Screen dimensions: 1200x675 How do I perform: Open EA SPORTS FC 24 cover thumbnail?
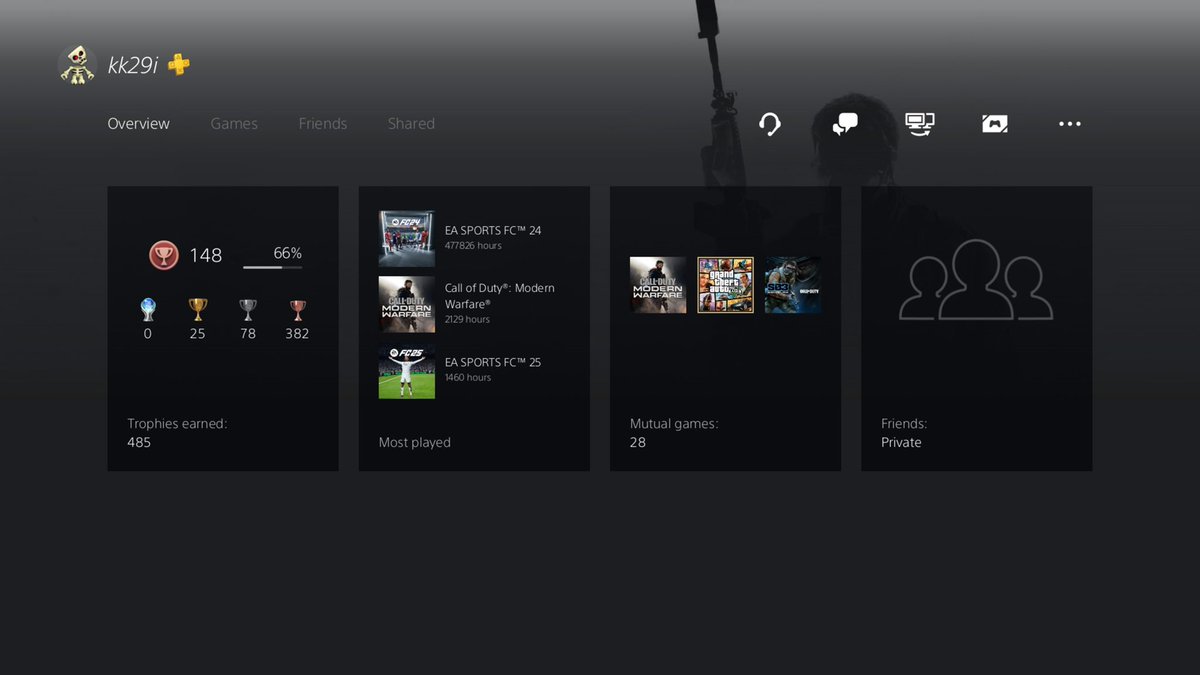click(x=407, y=238)
